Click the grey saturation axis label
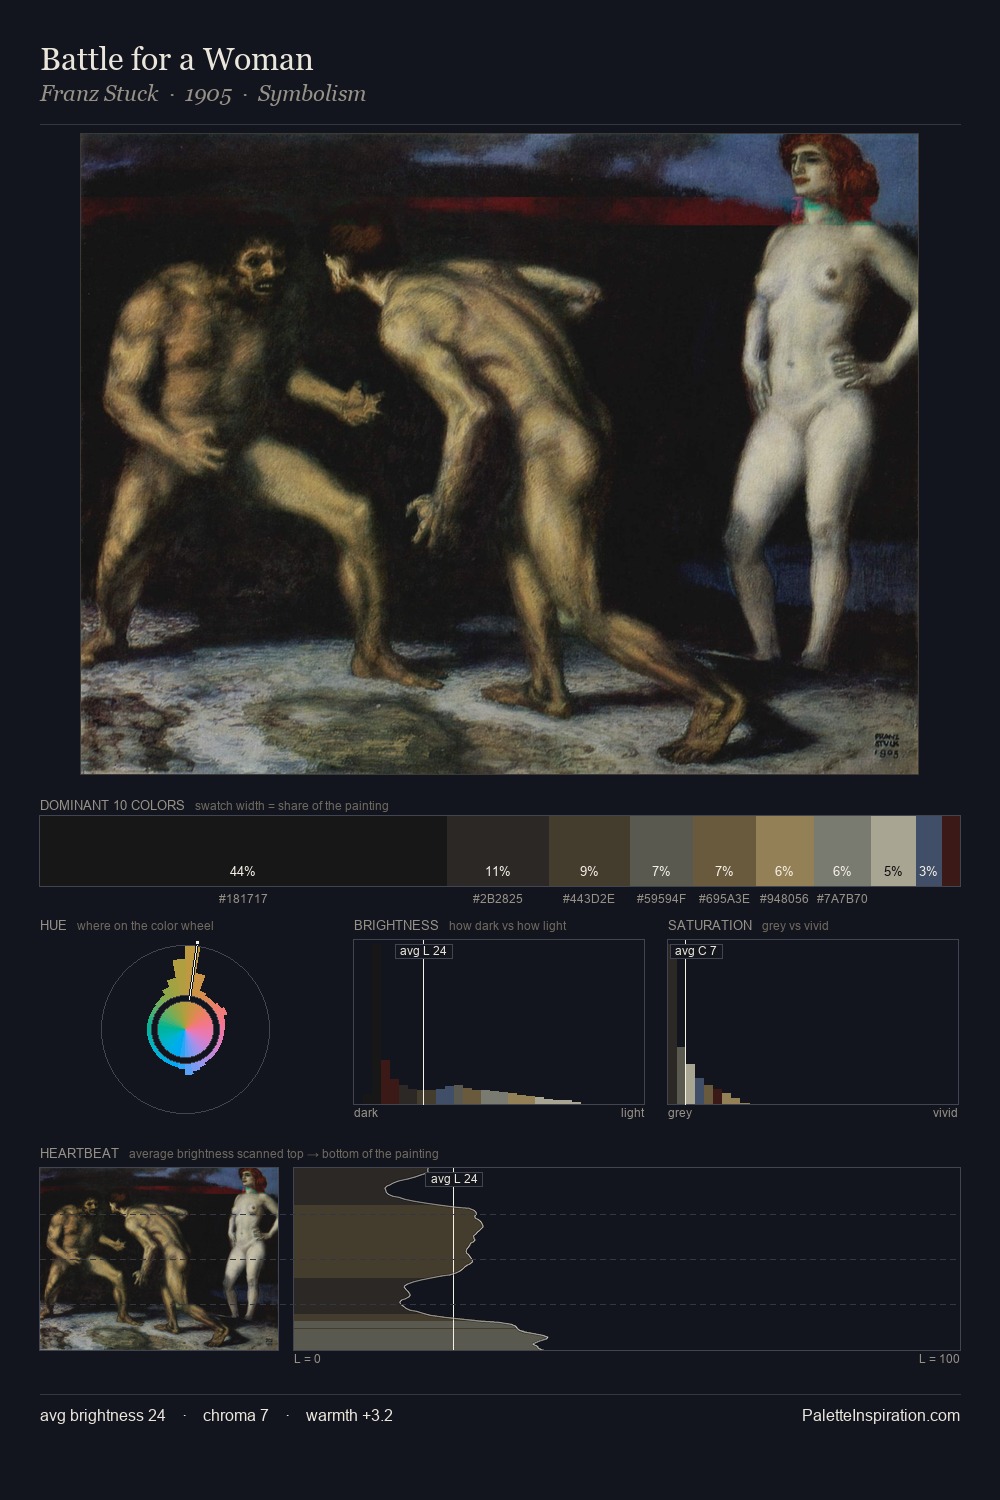 [680, 1113]
